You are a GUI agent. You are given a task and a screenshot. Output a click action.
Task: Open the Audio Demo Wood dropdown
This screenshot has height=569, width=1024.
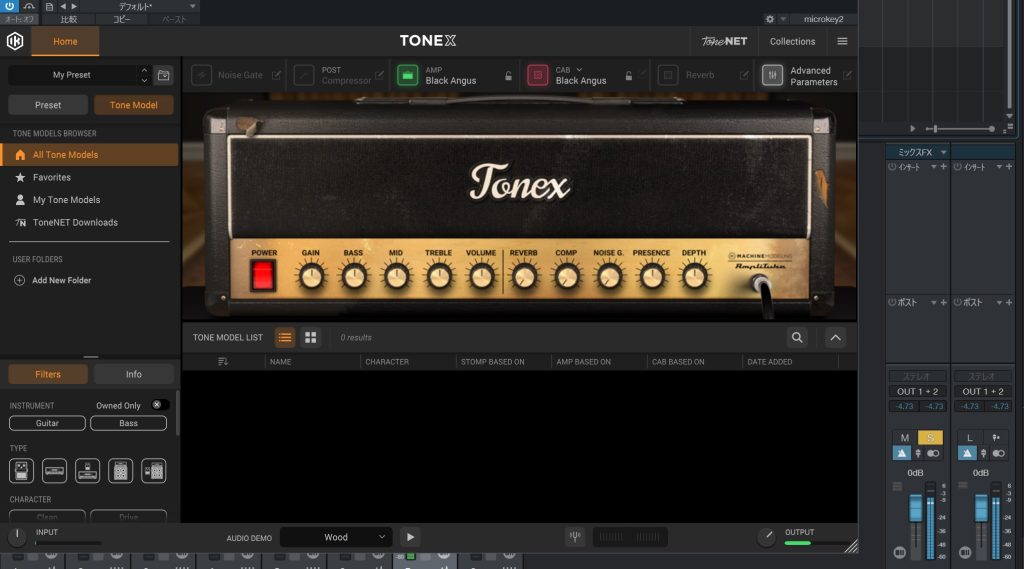click(336, 537)
